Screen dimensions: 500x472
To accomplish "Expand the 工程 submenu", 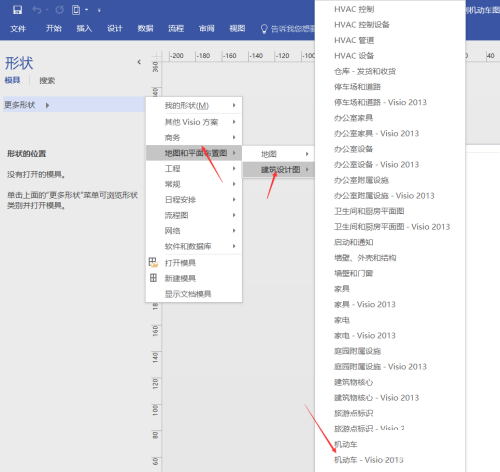I will [194, 168].
